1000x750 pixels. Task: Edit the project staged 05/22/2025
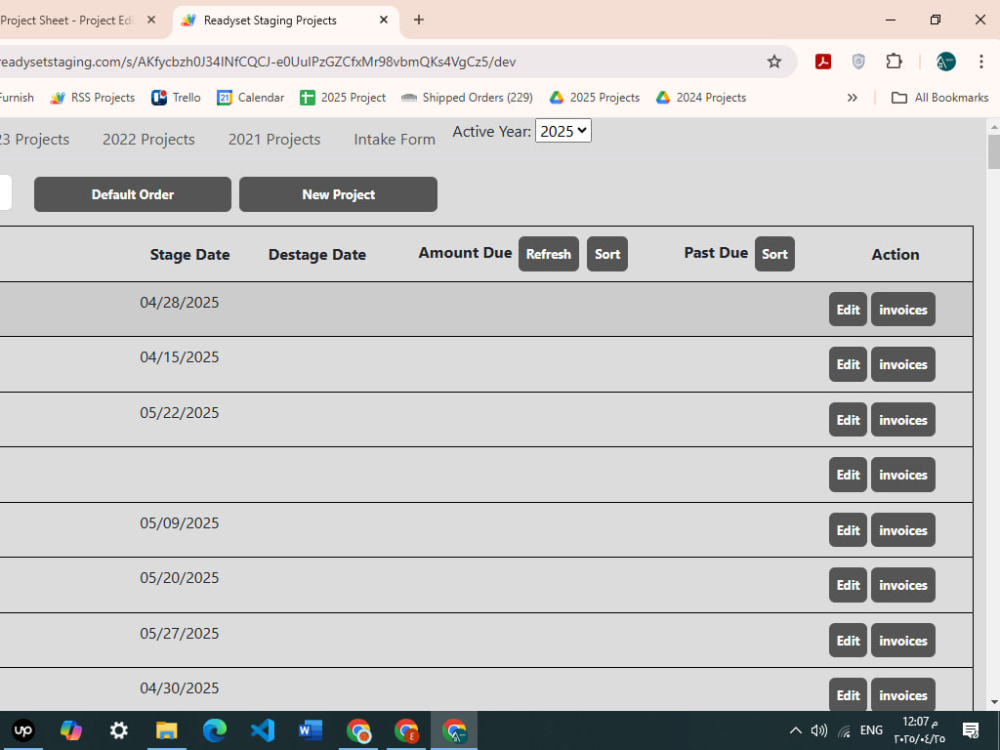pos(848,420)
